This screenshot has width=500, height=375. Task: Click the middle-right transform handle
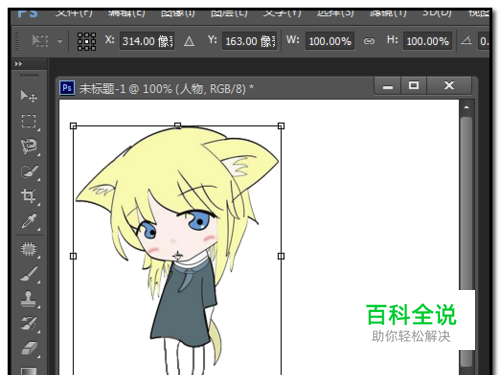(281, 256)
